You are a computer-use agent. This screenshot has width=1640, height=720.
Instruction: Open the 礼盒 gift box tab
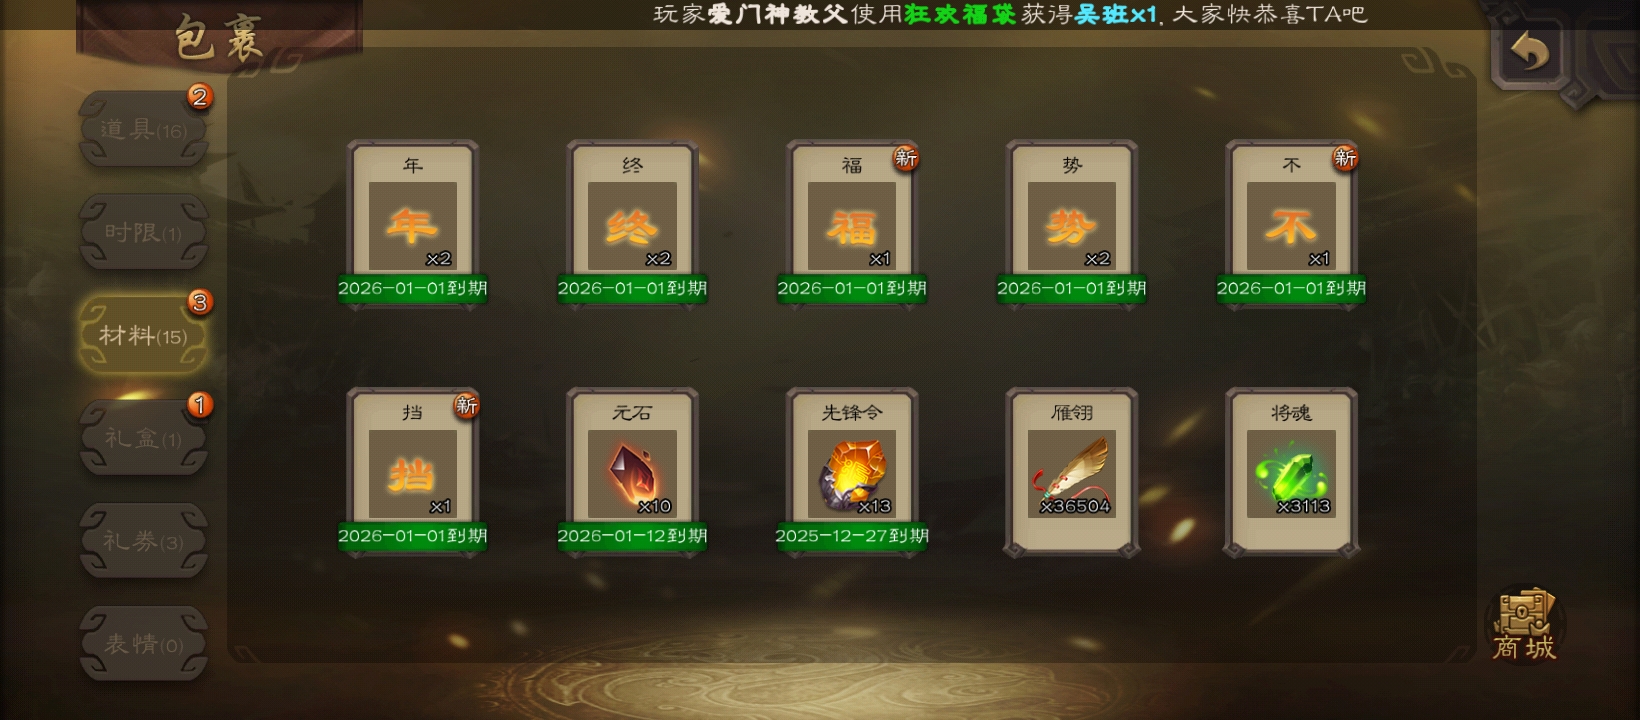pyautogui.click(x=143, y=438)
